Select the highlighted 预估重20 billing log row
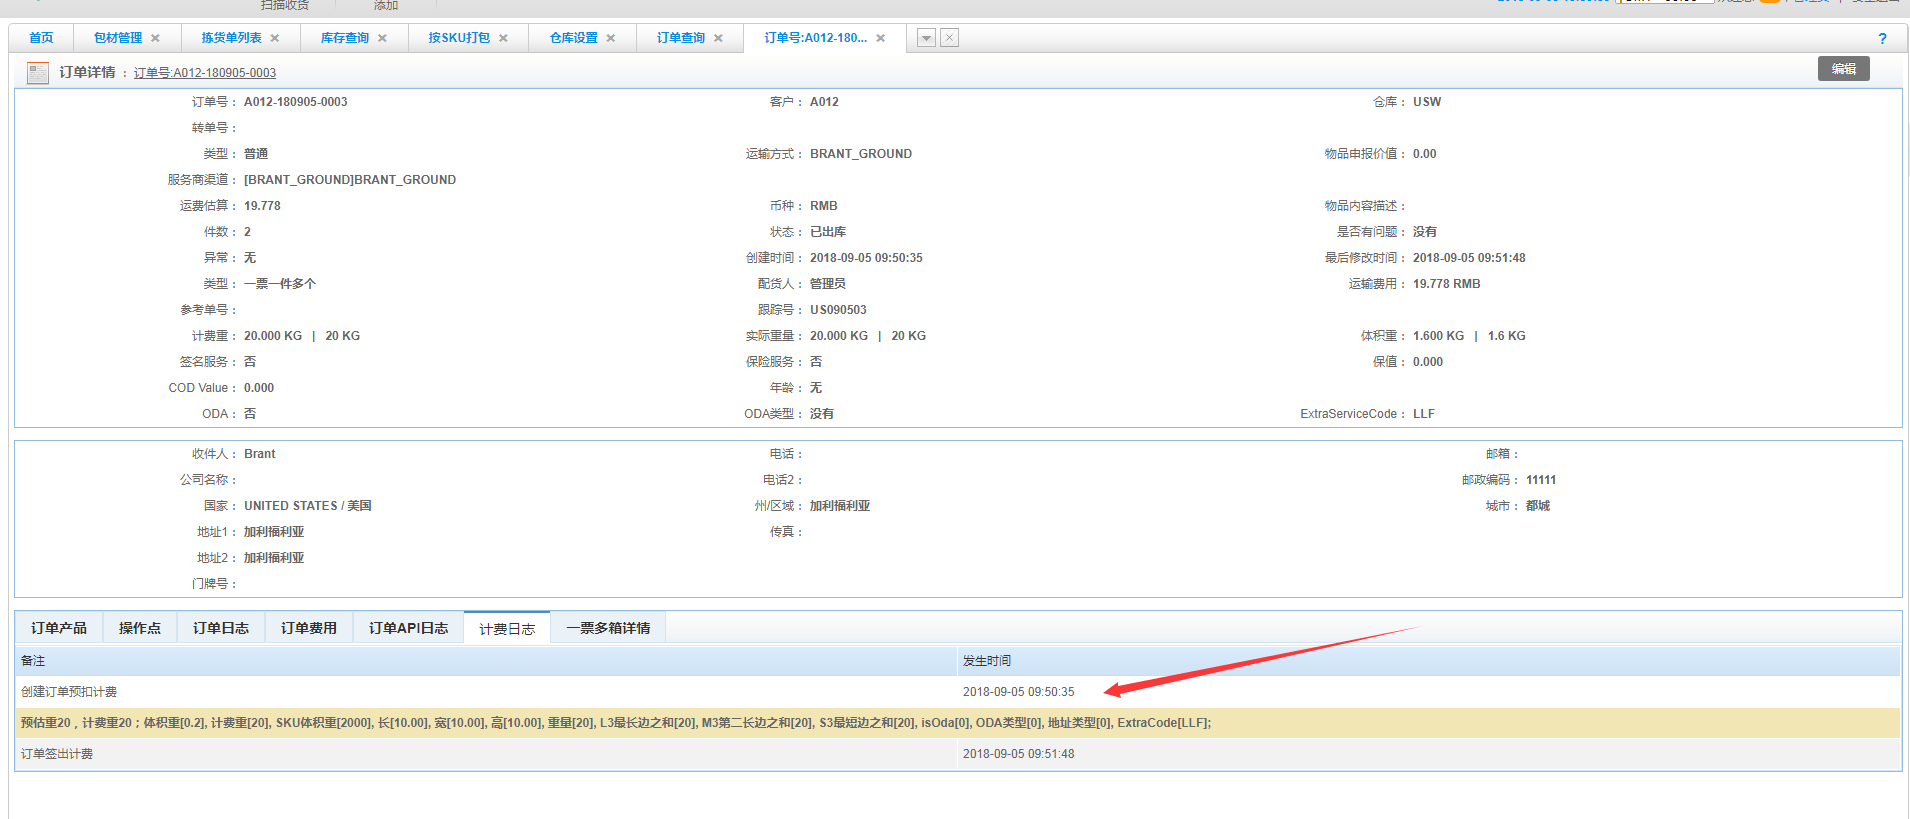 (x=615, y=723)
